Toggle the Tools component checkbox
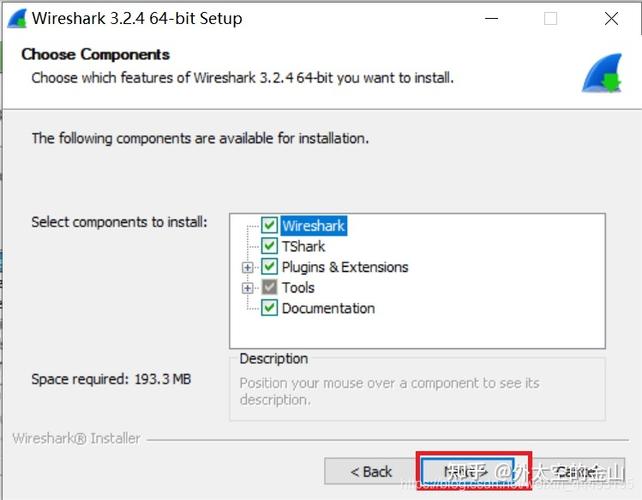This screenshot has width=642, height=500. [269, 288]
